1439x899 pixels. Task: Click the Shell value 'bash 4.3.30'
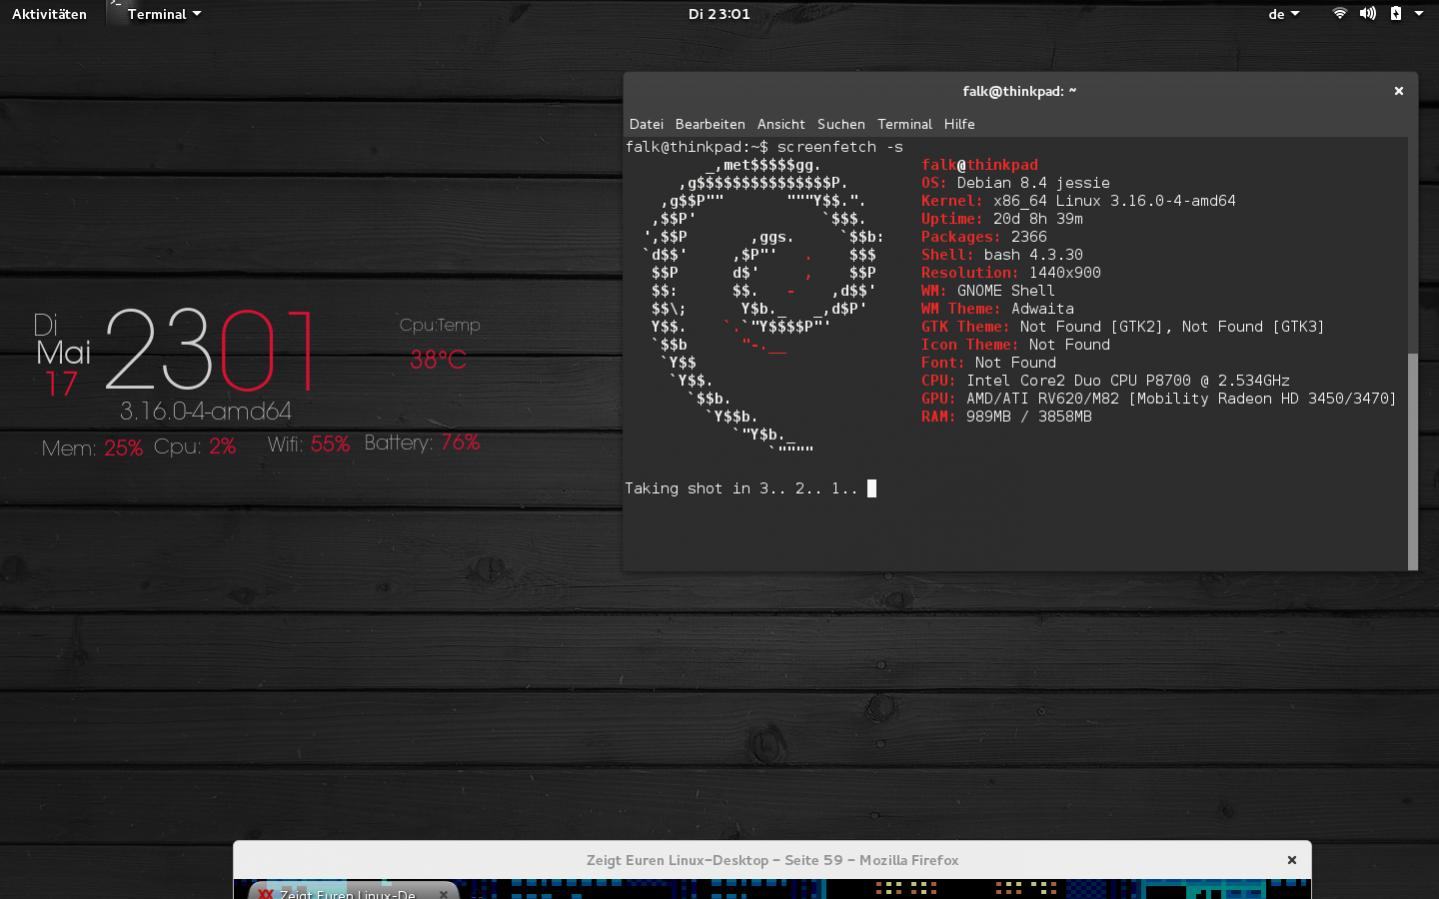click(x=1033, y=255)
